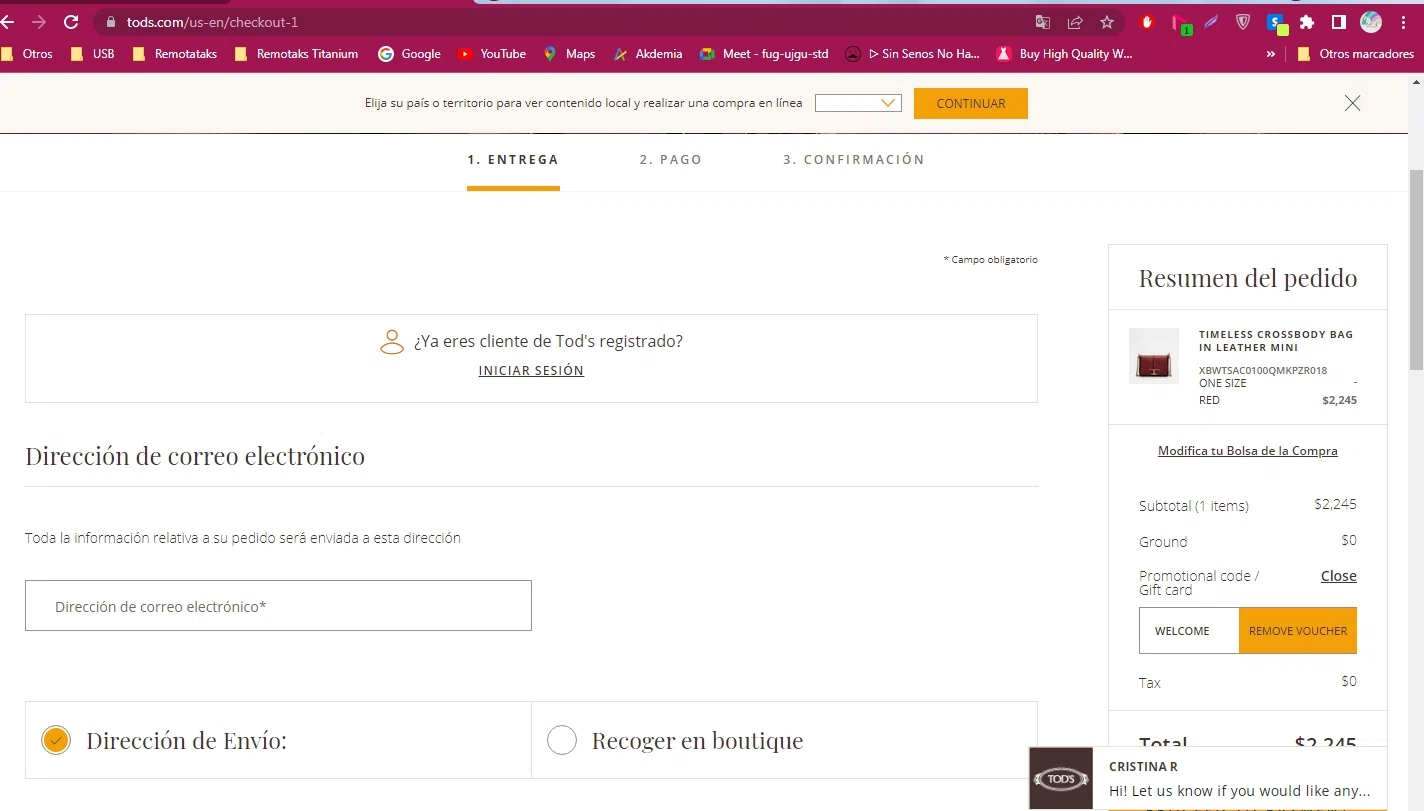1424x811 pixels.
Task: Click the REMOVE VOUCHER button
Action: coord(1298,631)
